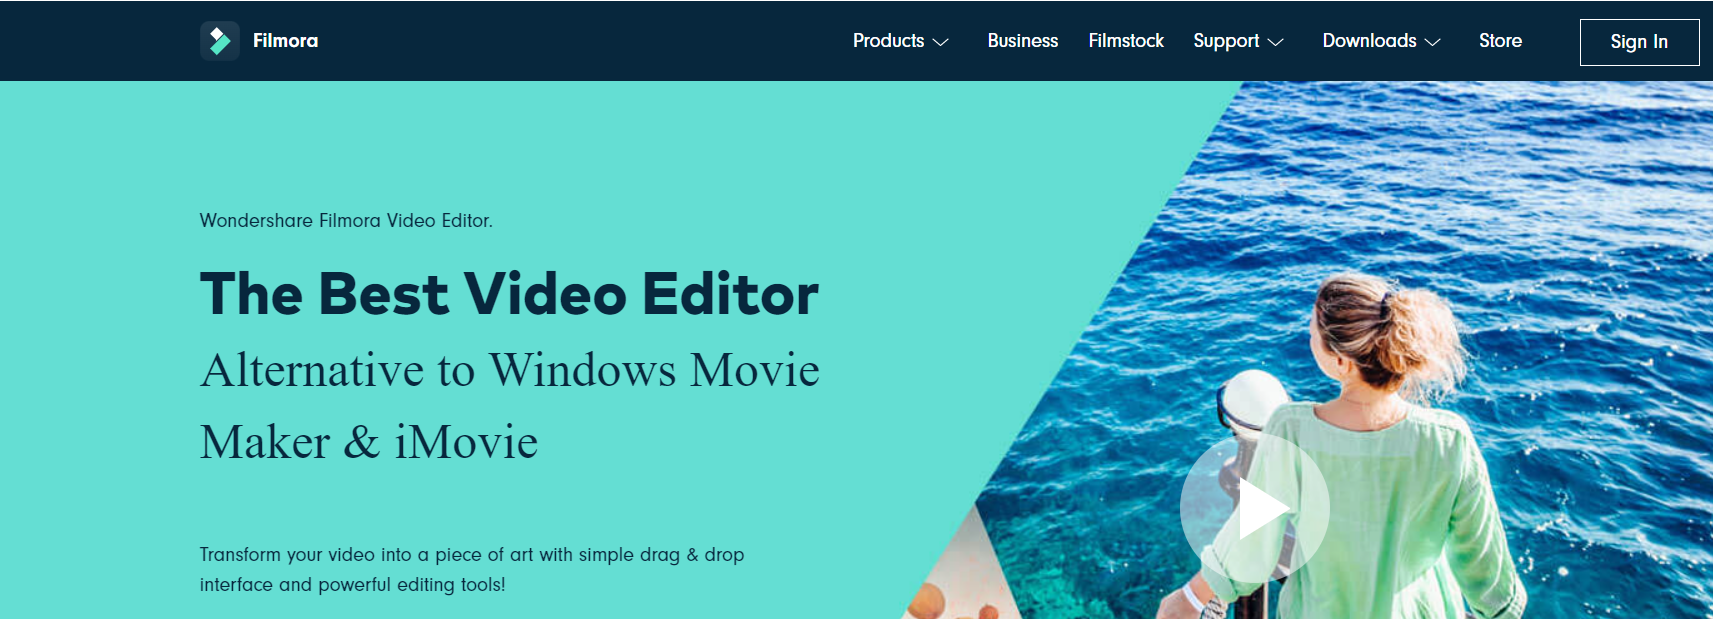
Task: Click the 'Transform your video into' description
Action: (x=472, y=569)
